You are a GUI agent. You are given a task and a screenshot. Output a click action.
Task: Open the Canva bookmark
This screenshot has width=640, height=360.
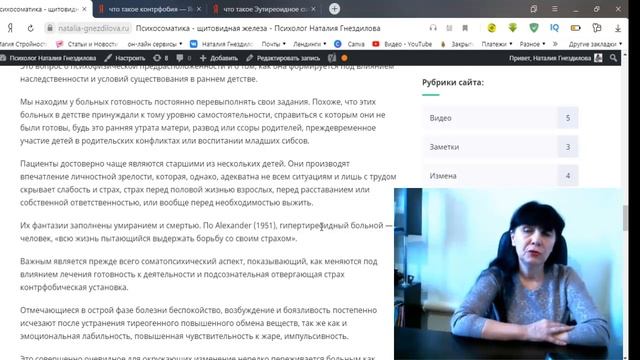[x=349, y=44]
